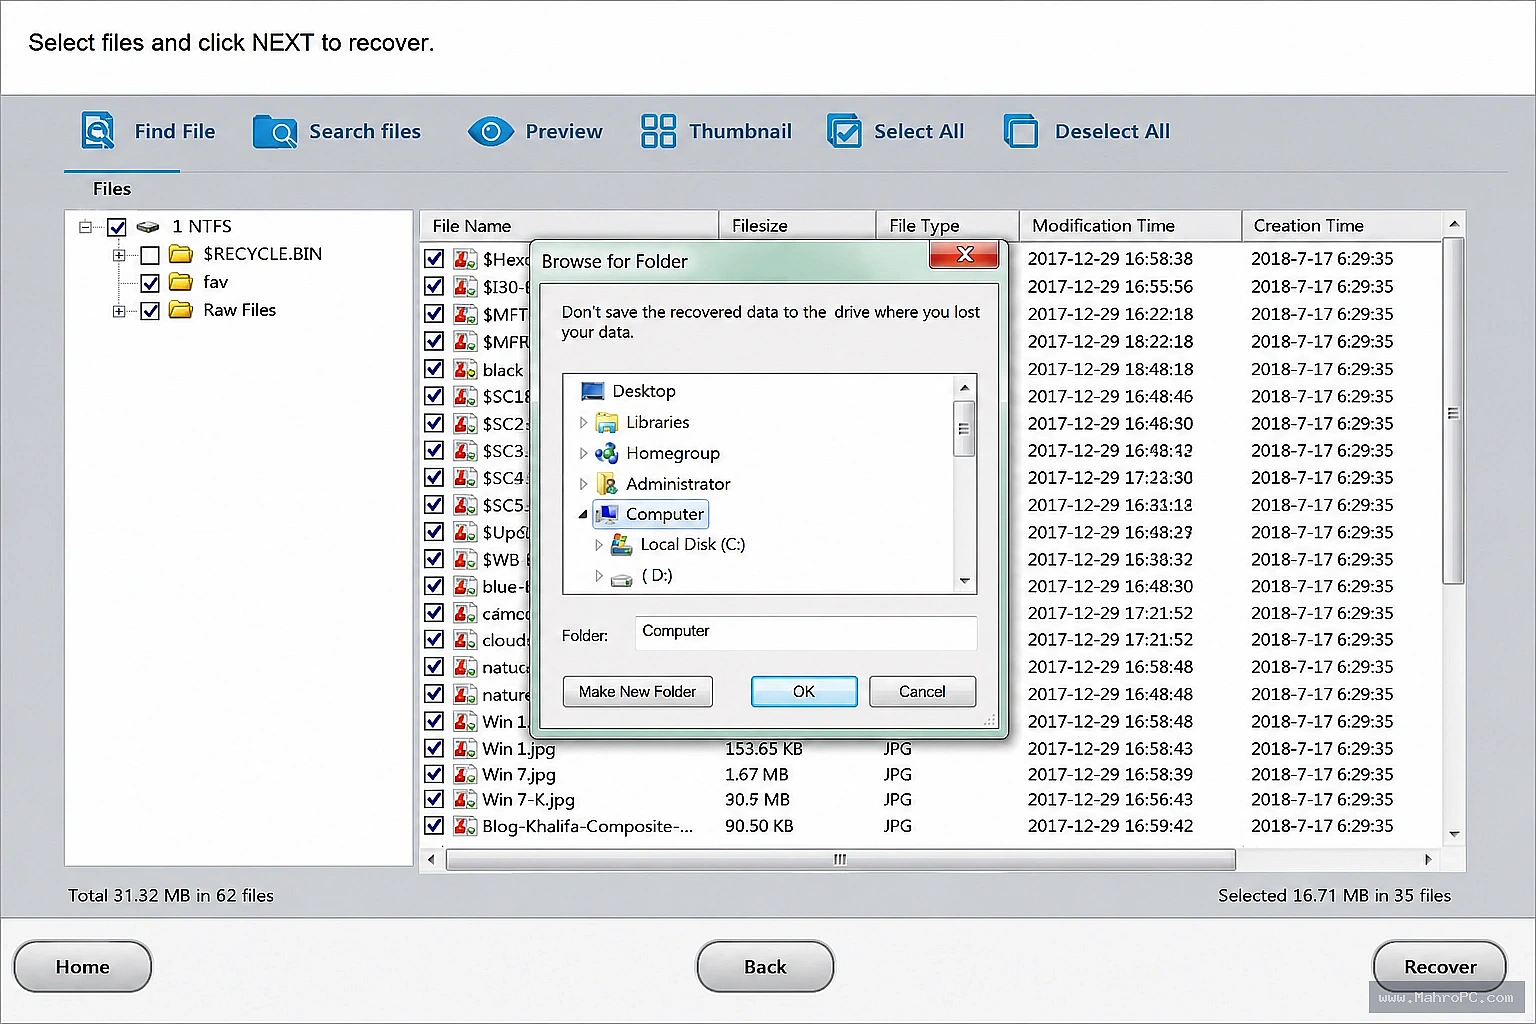Viewport: 1536px width, 1024px height.
Task: Click the OK button
Action: coord(804,691)
